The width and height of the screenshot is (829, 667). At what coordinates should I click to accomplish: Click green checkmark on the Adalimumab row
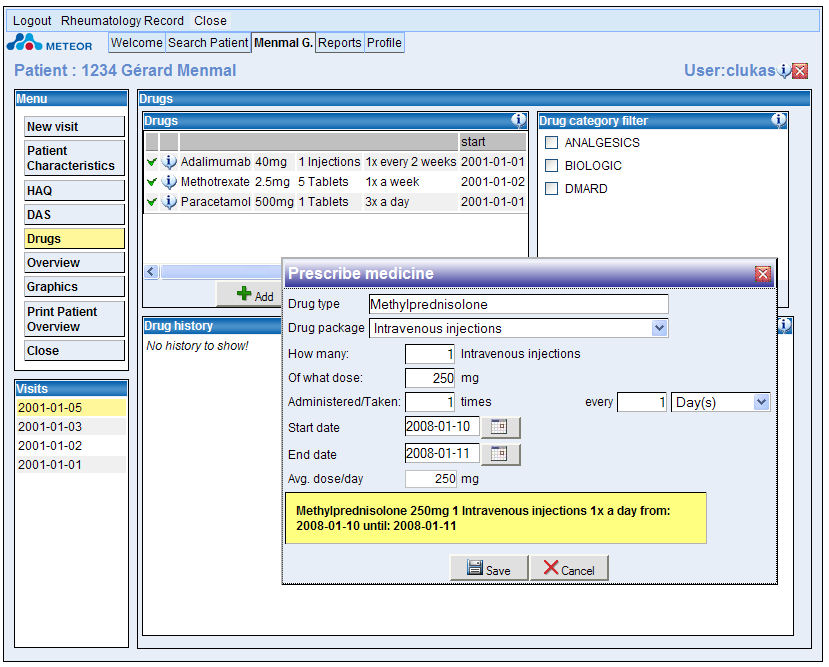pos(152,162)
